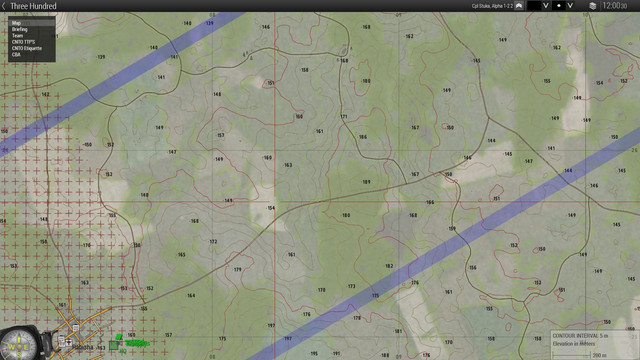This screenshot has height=360, width=640.
Task: Click the vehicle icon beside Alpha 1-2 2
Action: click(519, 6)
